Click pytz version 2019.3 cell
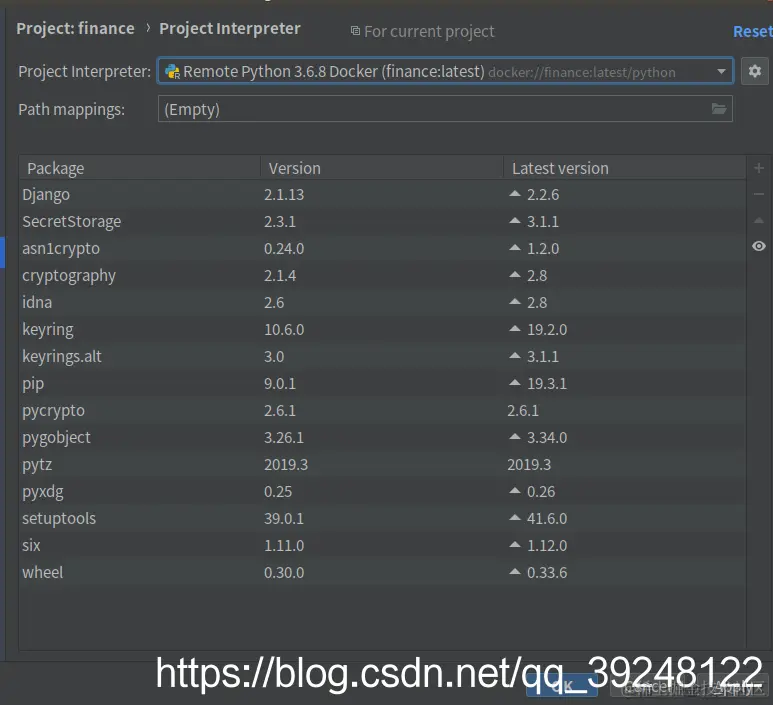Screen dimensions: 773x705 286,464
